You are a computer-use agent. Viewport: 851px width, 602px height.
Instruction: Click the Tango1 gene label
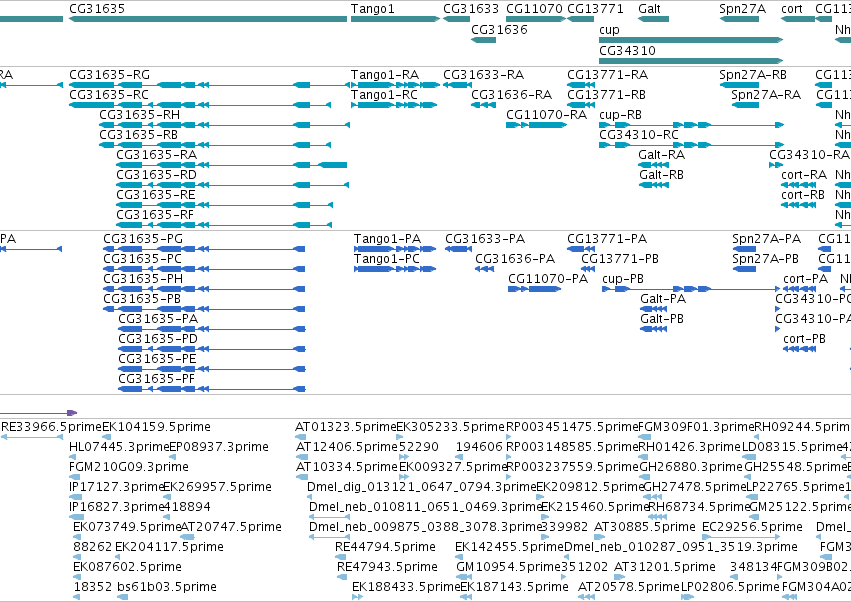tap(372, 9)
